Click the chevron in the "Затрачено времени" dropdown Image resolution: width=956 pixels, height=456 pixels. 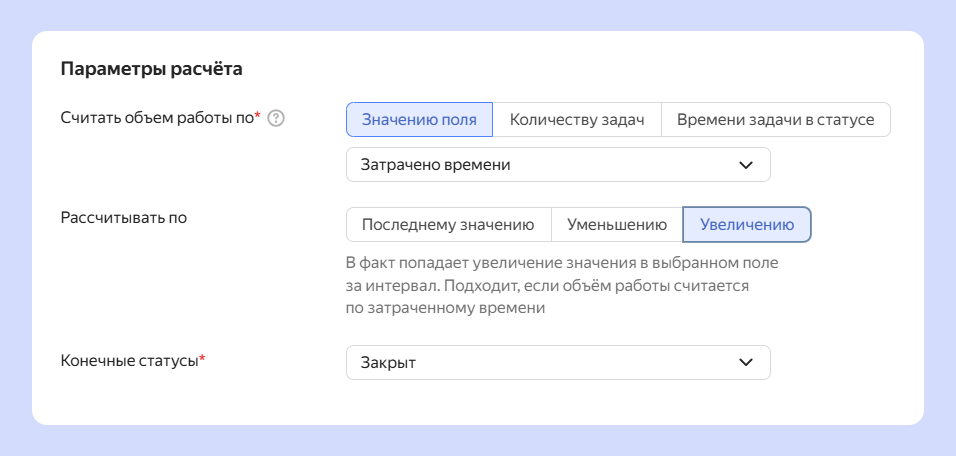pos(745,165)
